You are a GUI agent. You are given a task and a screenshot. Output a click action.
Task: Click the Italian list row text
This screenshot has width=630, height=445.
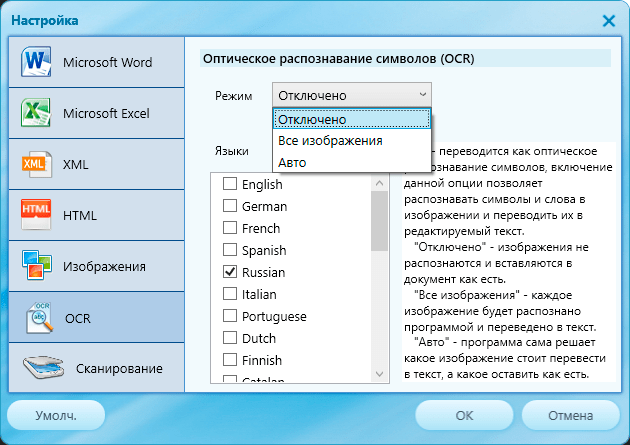coord(259,294)
